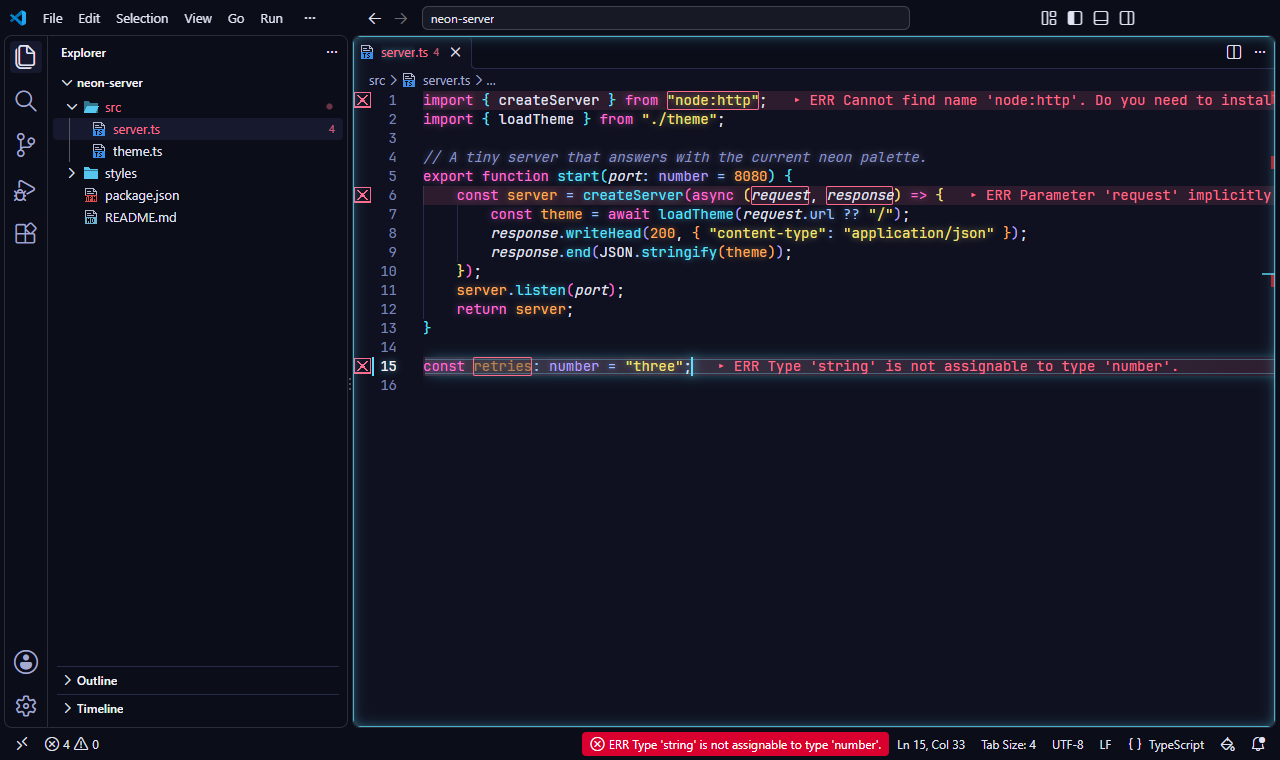Click the request parameter on line 6
The image size is (1280, 760).
click(x=780, y=195)
